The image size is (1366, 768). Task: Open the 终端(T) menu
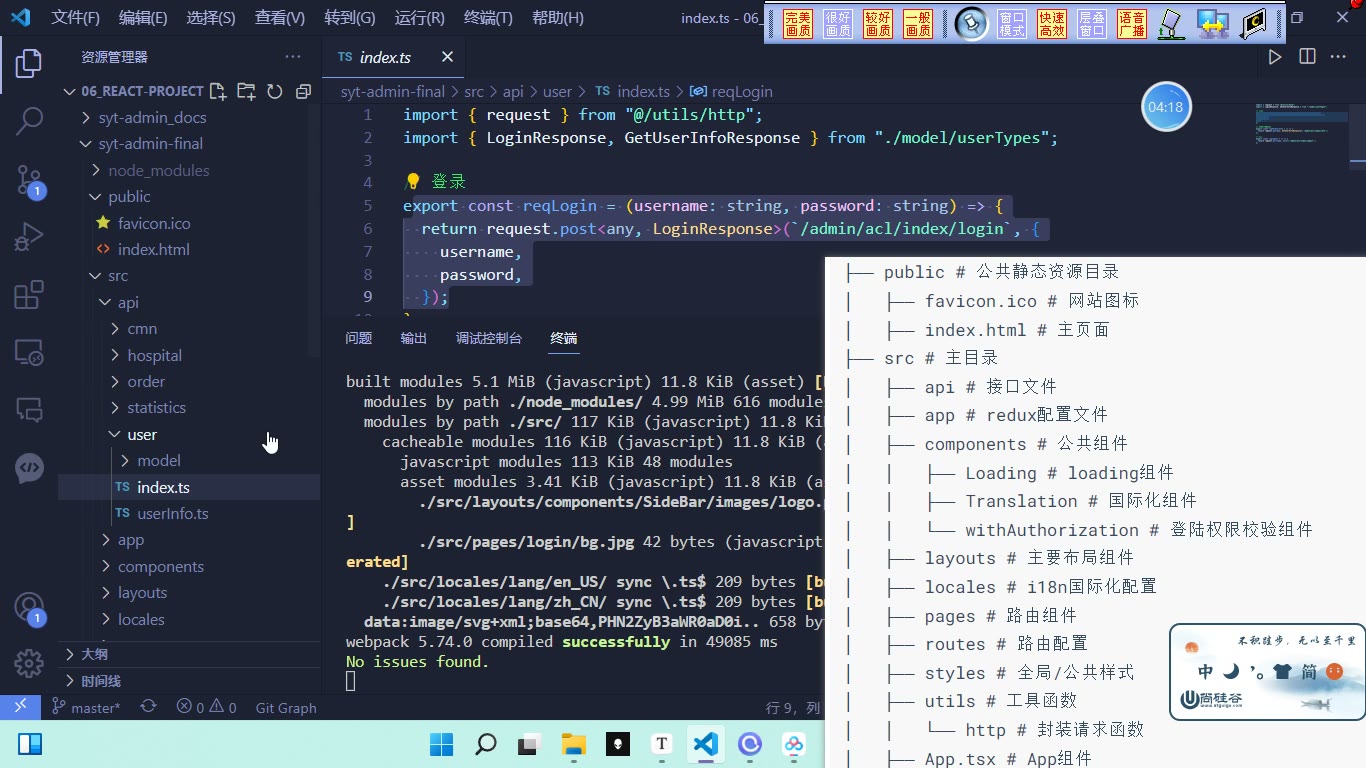pyautogui.click(x=489, y=18)
